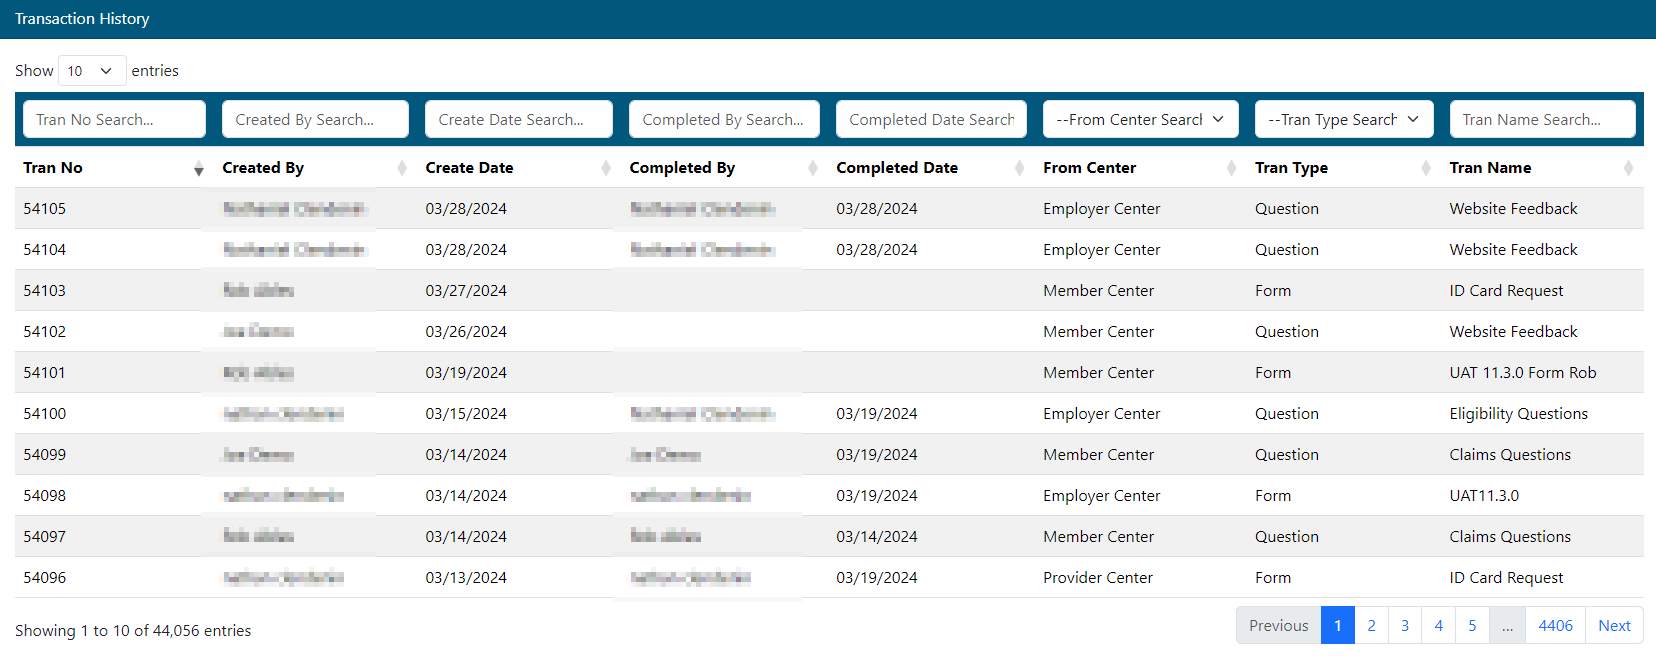Open the Show entries count dropdown
Image resolution: width=1656 pixels, height=656 pixels.
click(91, 71)
